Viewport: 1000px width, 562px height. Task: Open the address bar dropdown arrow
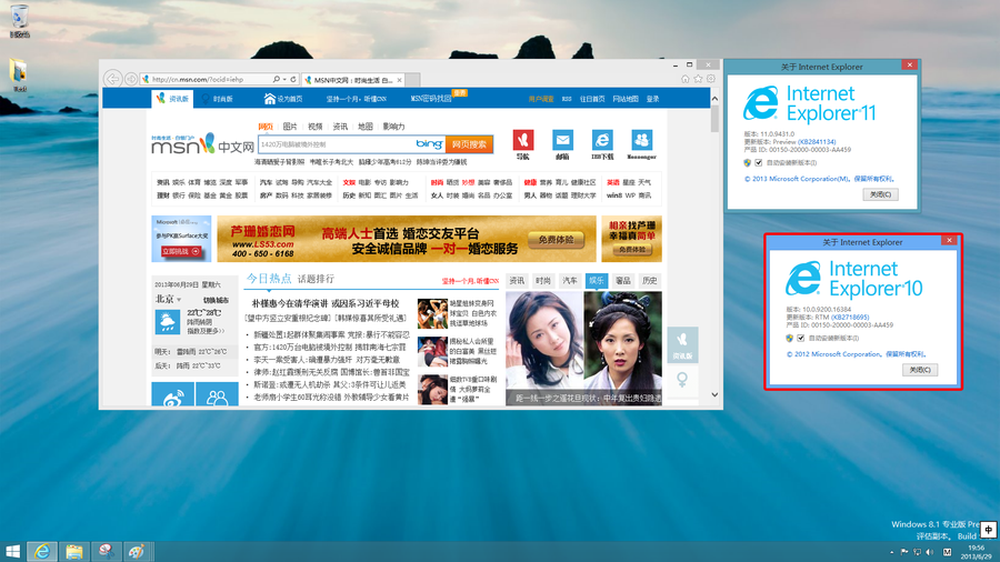[x=284, y=80]
